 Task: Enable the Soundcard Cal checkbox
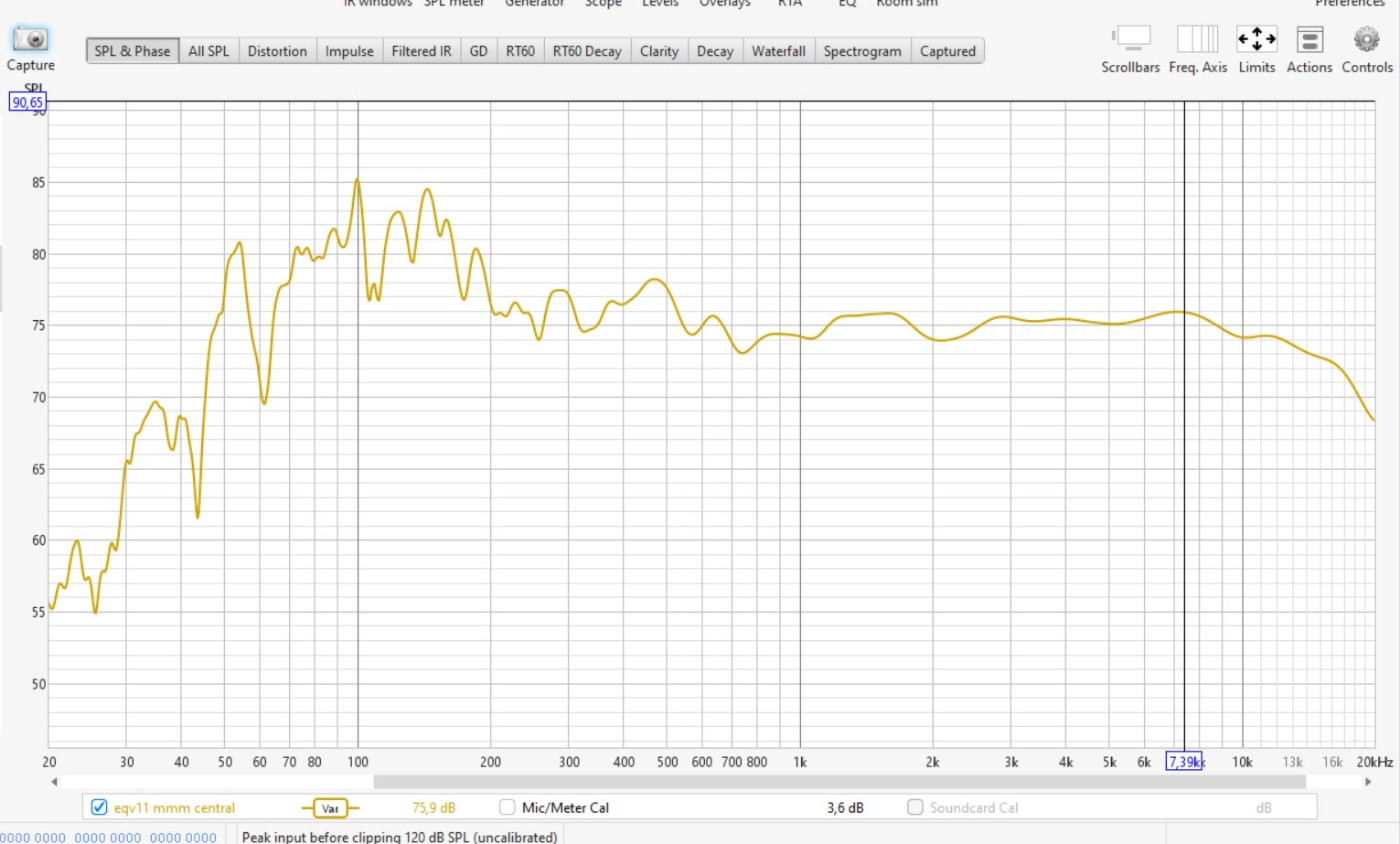[915, 808]
